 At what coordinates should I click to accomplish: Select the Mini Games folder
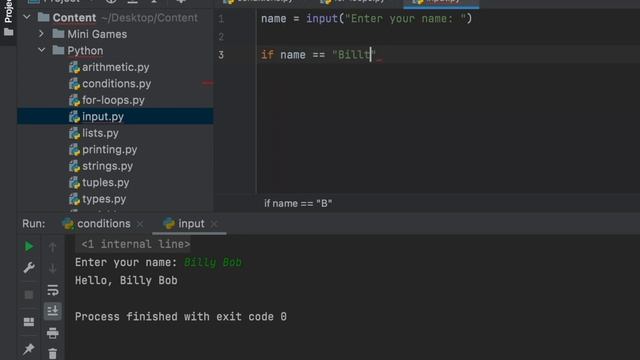(x=97, y=34)
